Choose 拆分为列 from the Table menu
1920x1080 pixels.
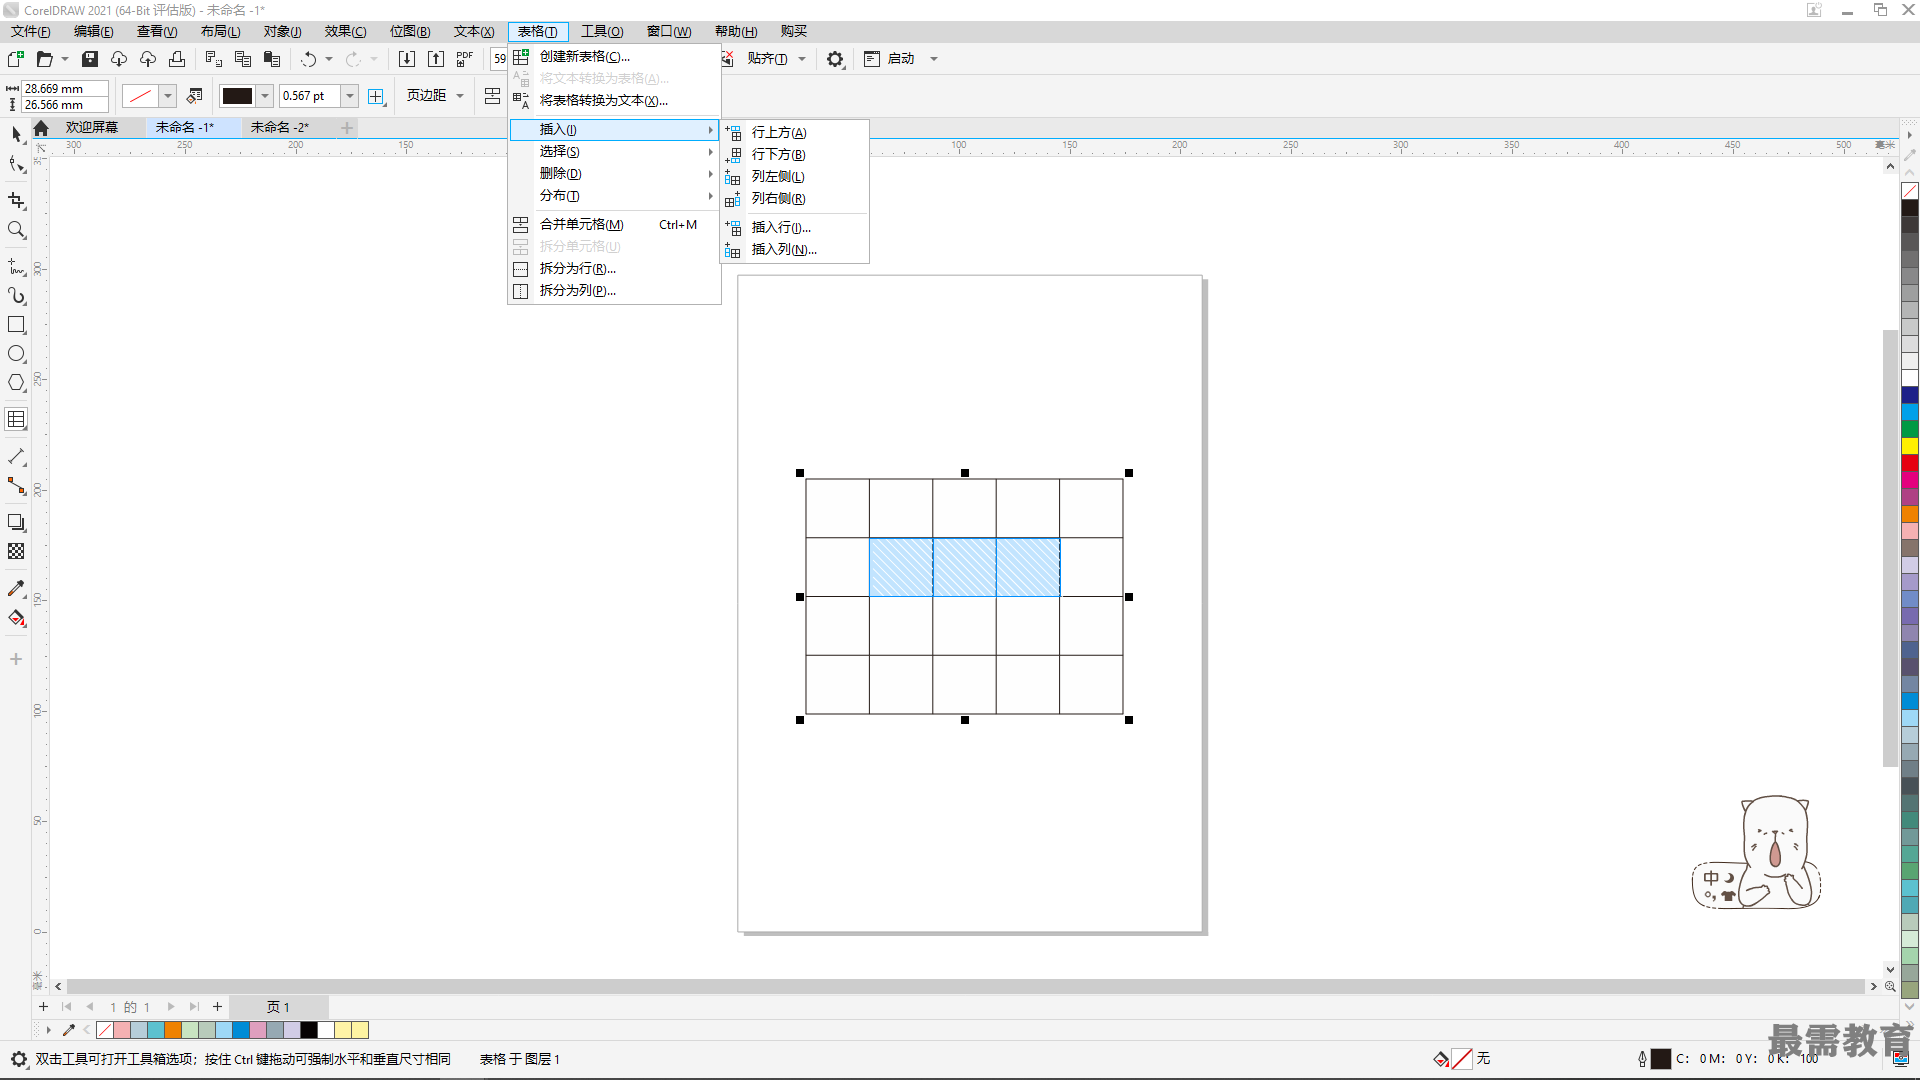coord(614,291)
